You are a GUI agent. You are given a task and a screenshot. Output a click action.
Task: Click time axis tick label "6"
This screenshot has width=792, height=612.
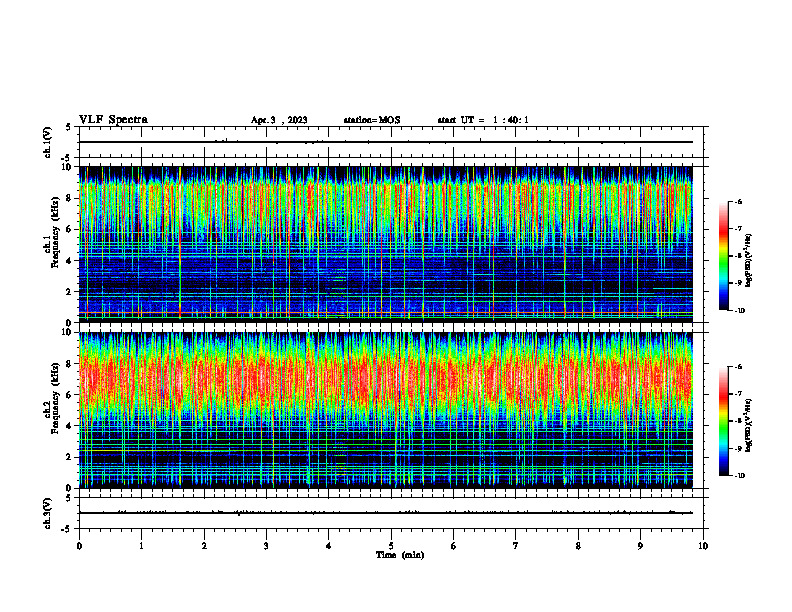453,546
